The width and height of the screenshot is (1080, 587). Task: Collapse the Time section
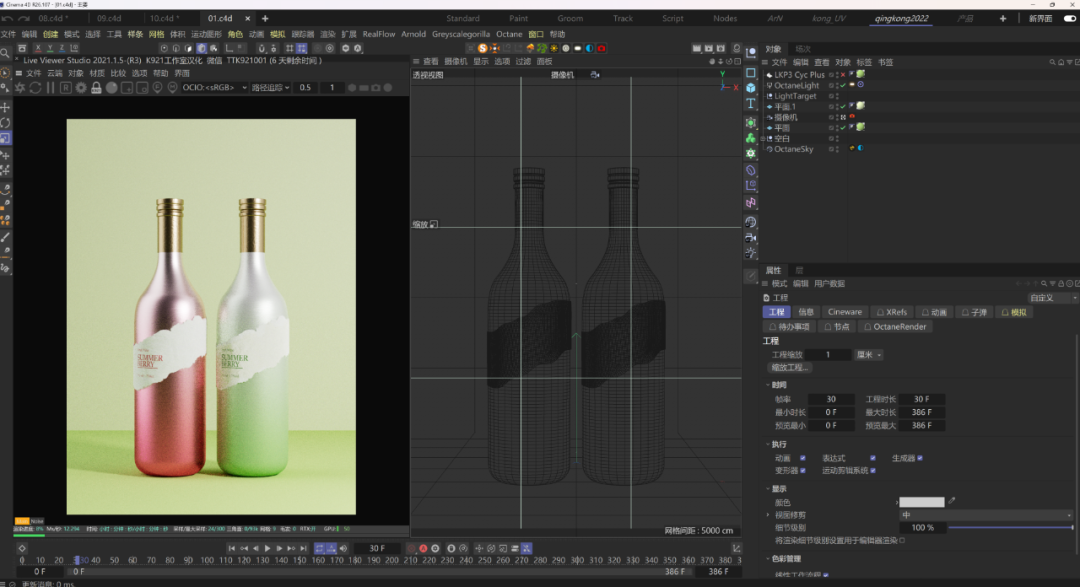click(x=768, y=385)
